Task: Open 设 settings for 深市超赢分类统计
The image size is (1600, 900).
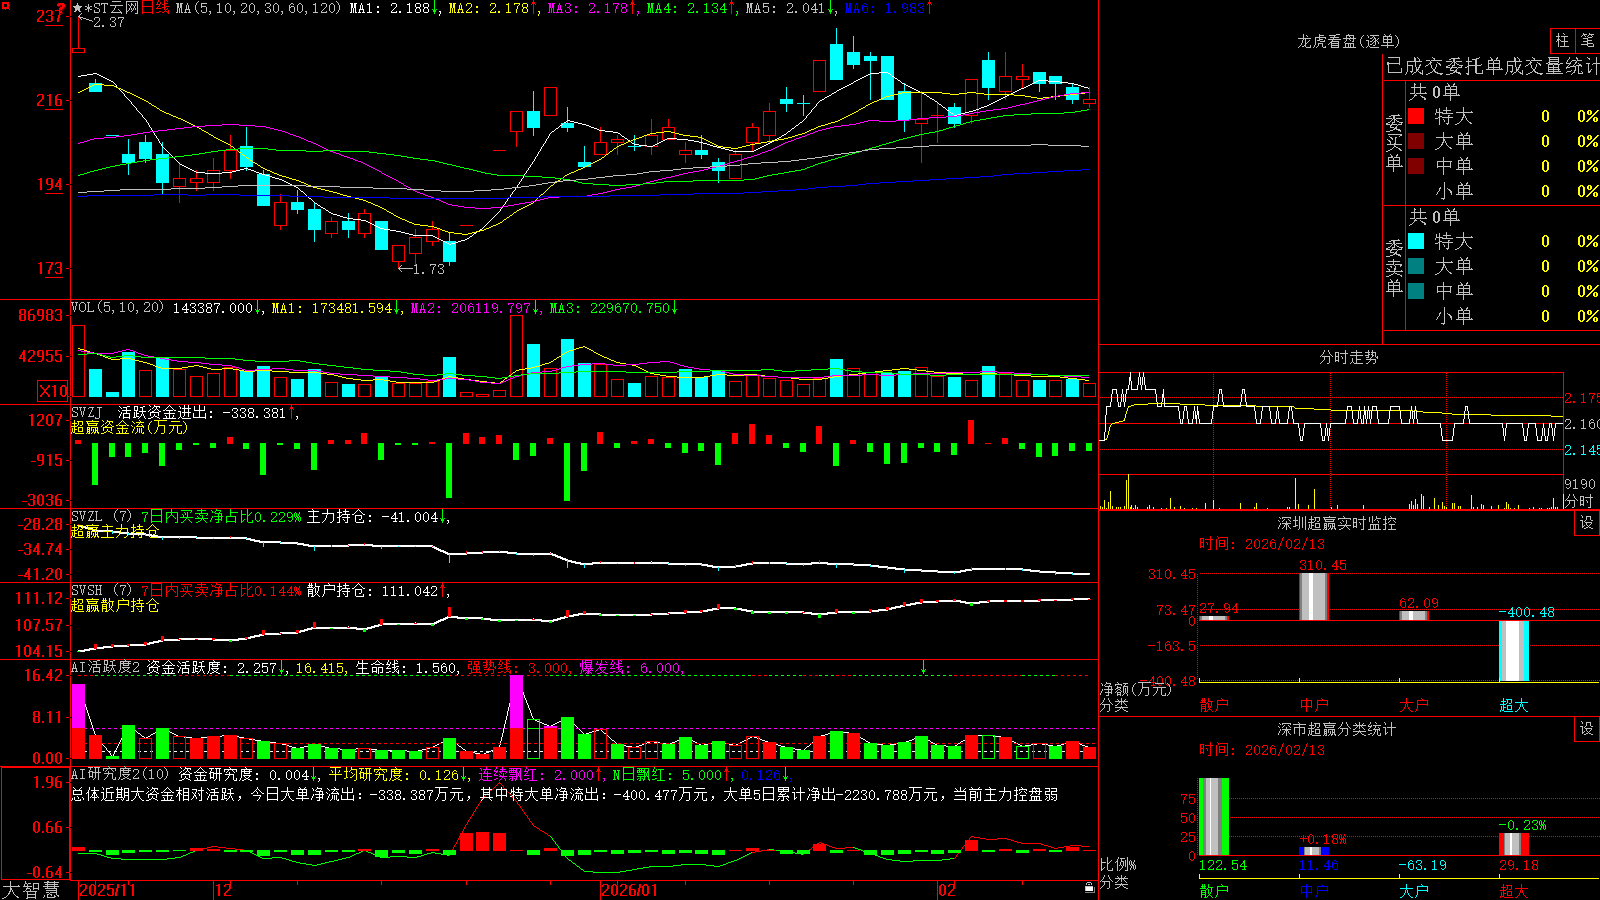Action: tap(1587, 729)
